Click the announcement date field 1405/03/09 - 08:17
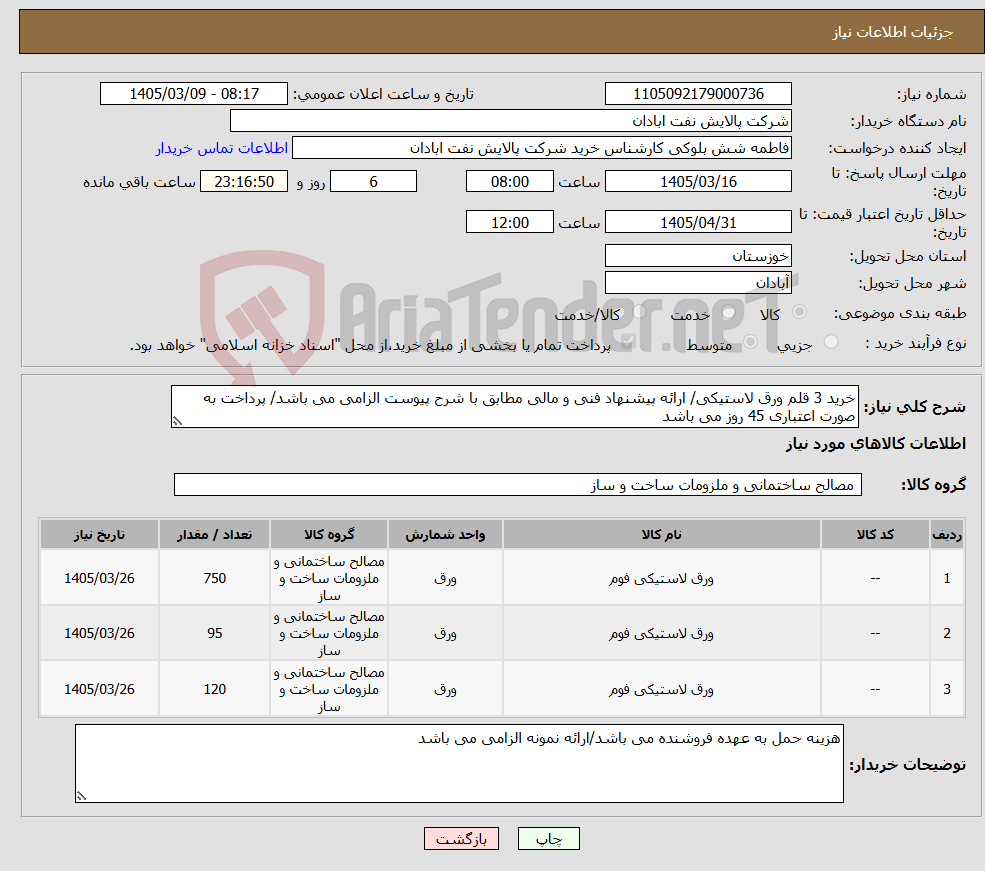Image resolution: width=985 pixels, height=871 pixels. coord(193,94)
